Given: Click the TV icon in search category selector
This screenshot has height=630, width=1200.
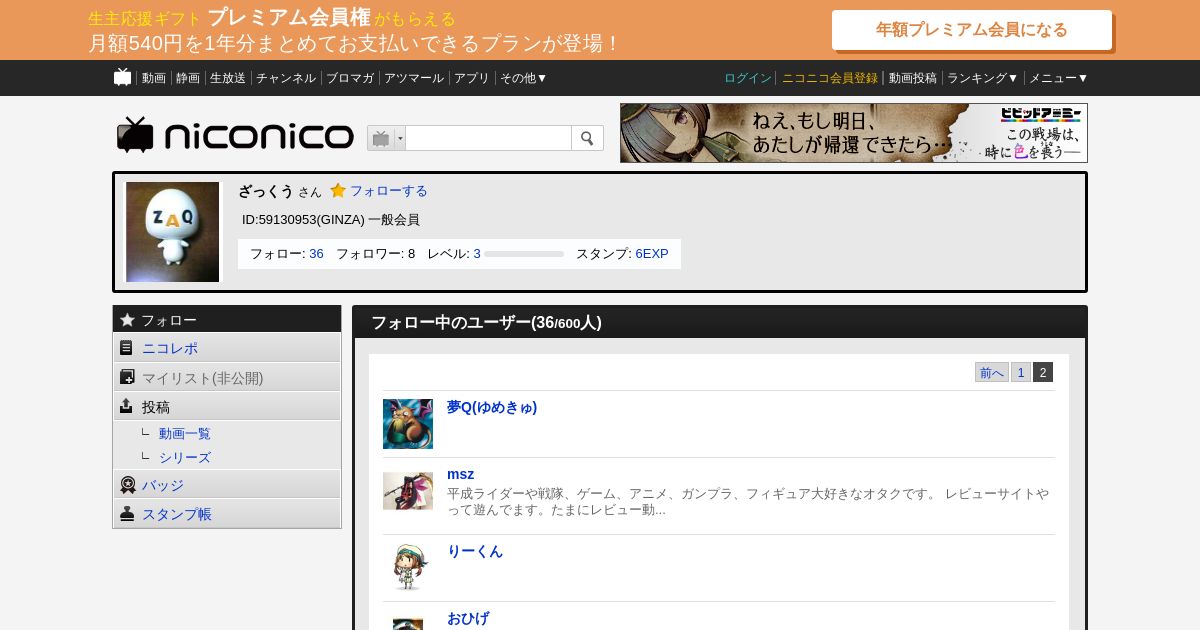Looking at the screenshot, I should [381, 138].
